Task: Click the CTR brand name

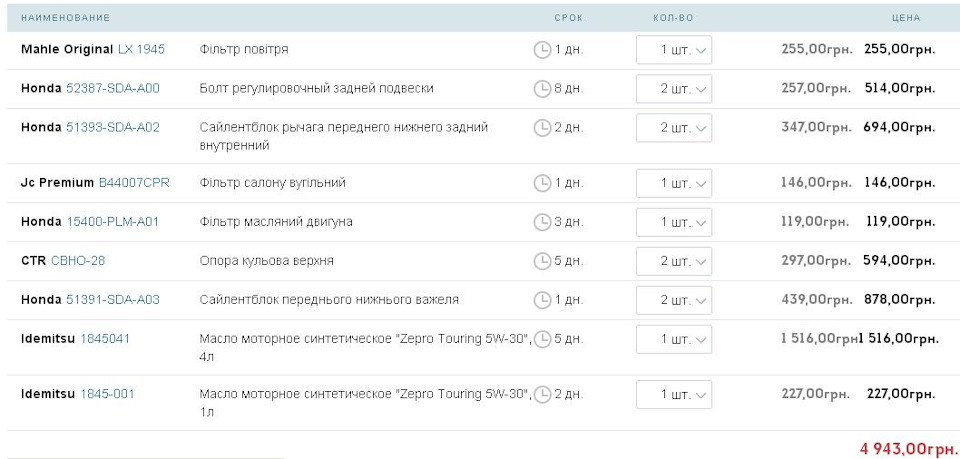Action: click(x=34, y=261)
